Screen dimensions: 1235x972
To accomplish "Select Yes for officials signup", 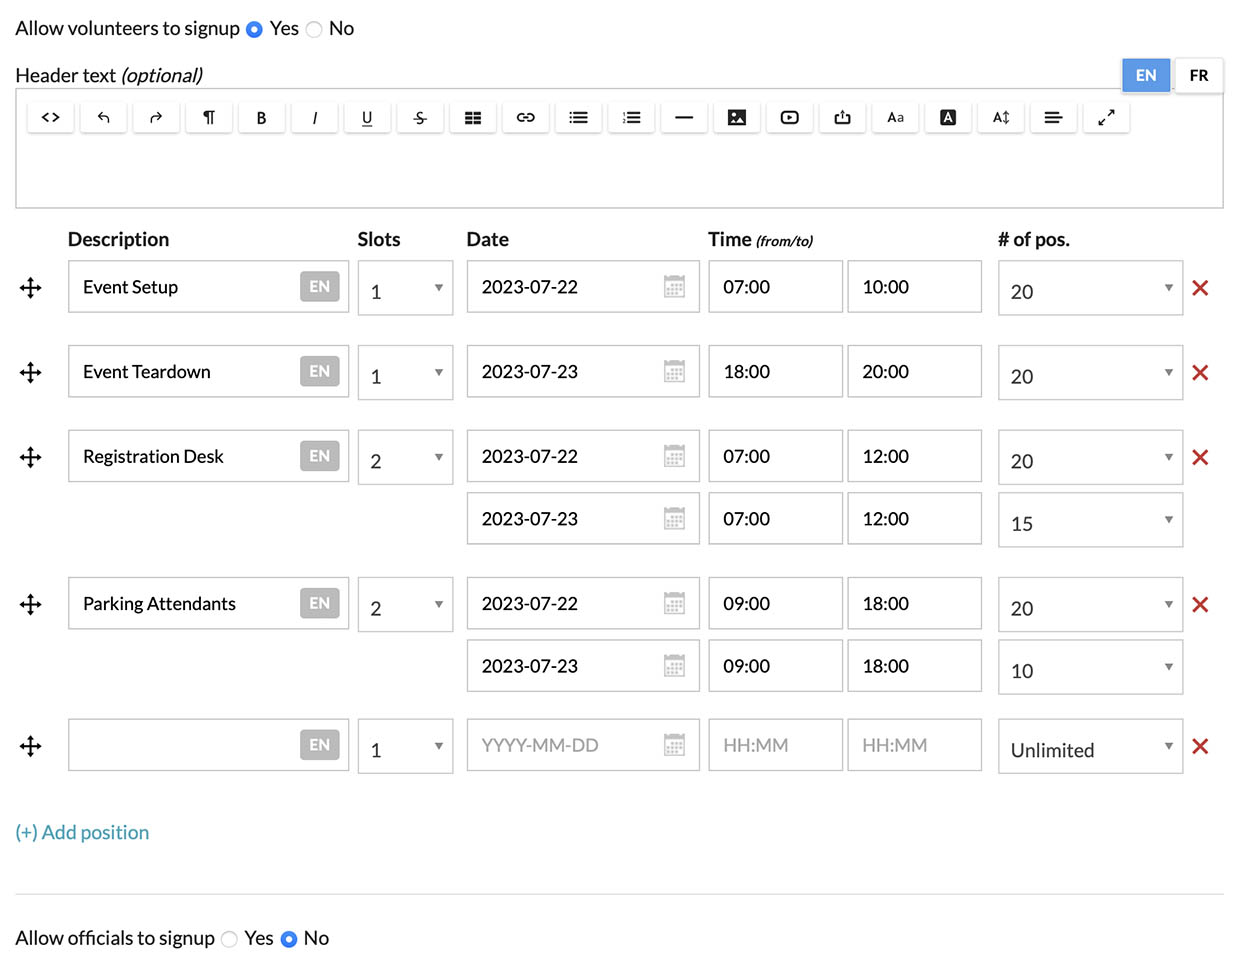I will coord(230,939).
